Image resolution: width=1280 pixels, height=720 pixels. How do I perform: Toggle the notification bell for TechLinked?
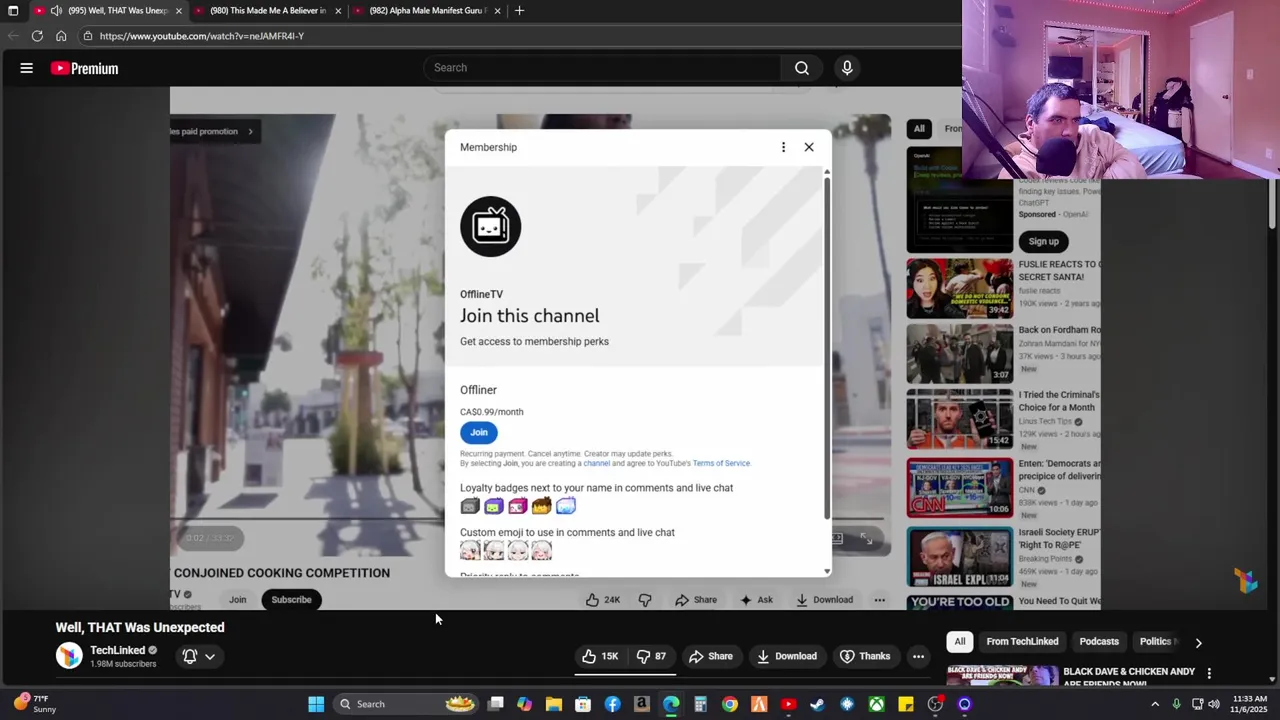pyautogui.click(x=199, y=656)
